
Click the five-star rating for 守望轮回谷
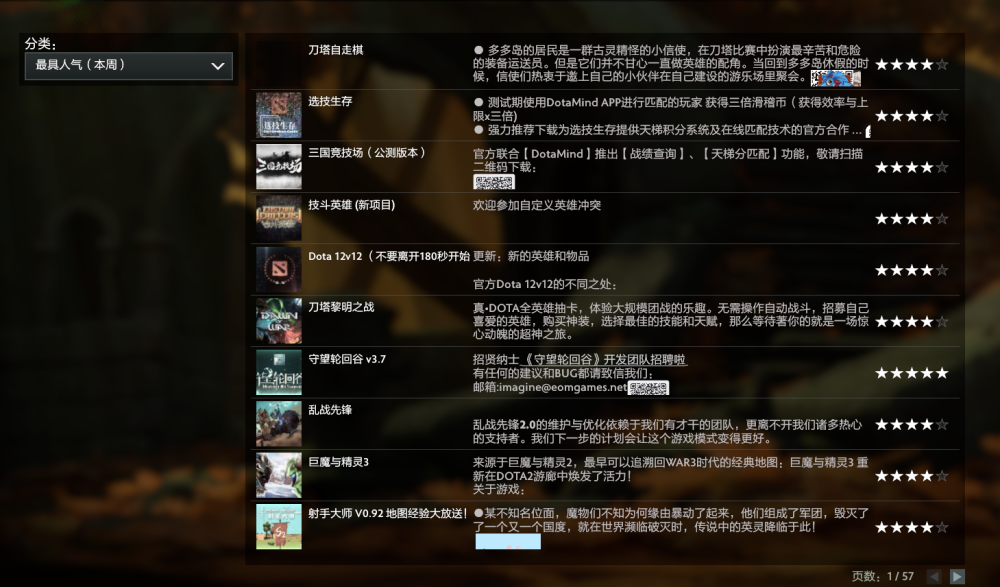[x=911, y=373]
